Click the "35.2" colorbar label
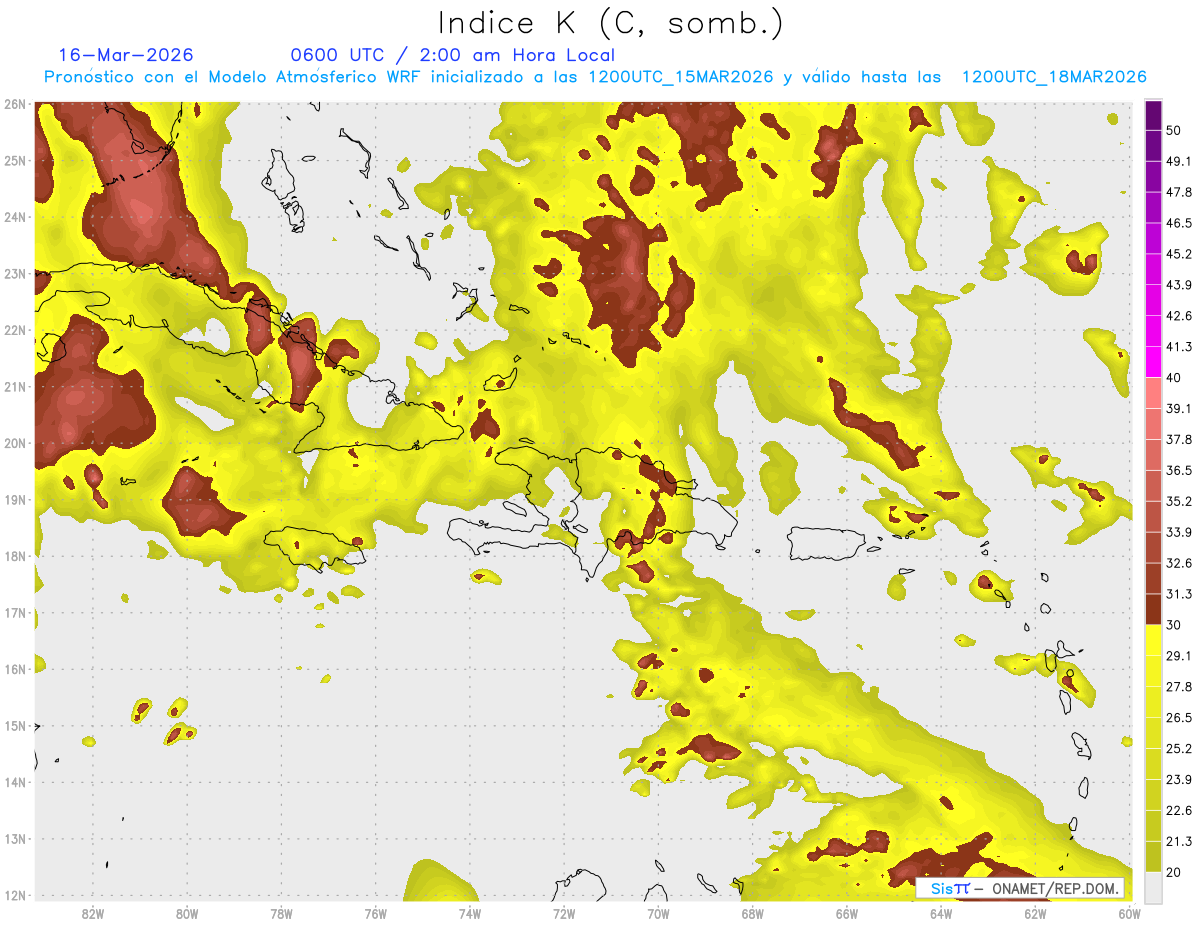Image resolution: width=1200 pixels, height=927 pixels. pyautogui.click(x=1179, y=501)
